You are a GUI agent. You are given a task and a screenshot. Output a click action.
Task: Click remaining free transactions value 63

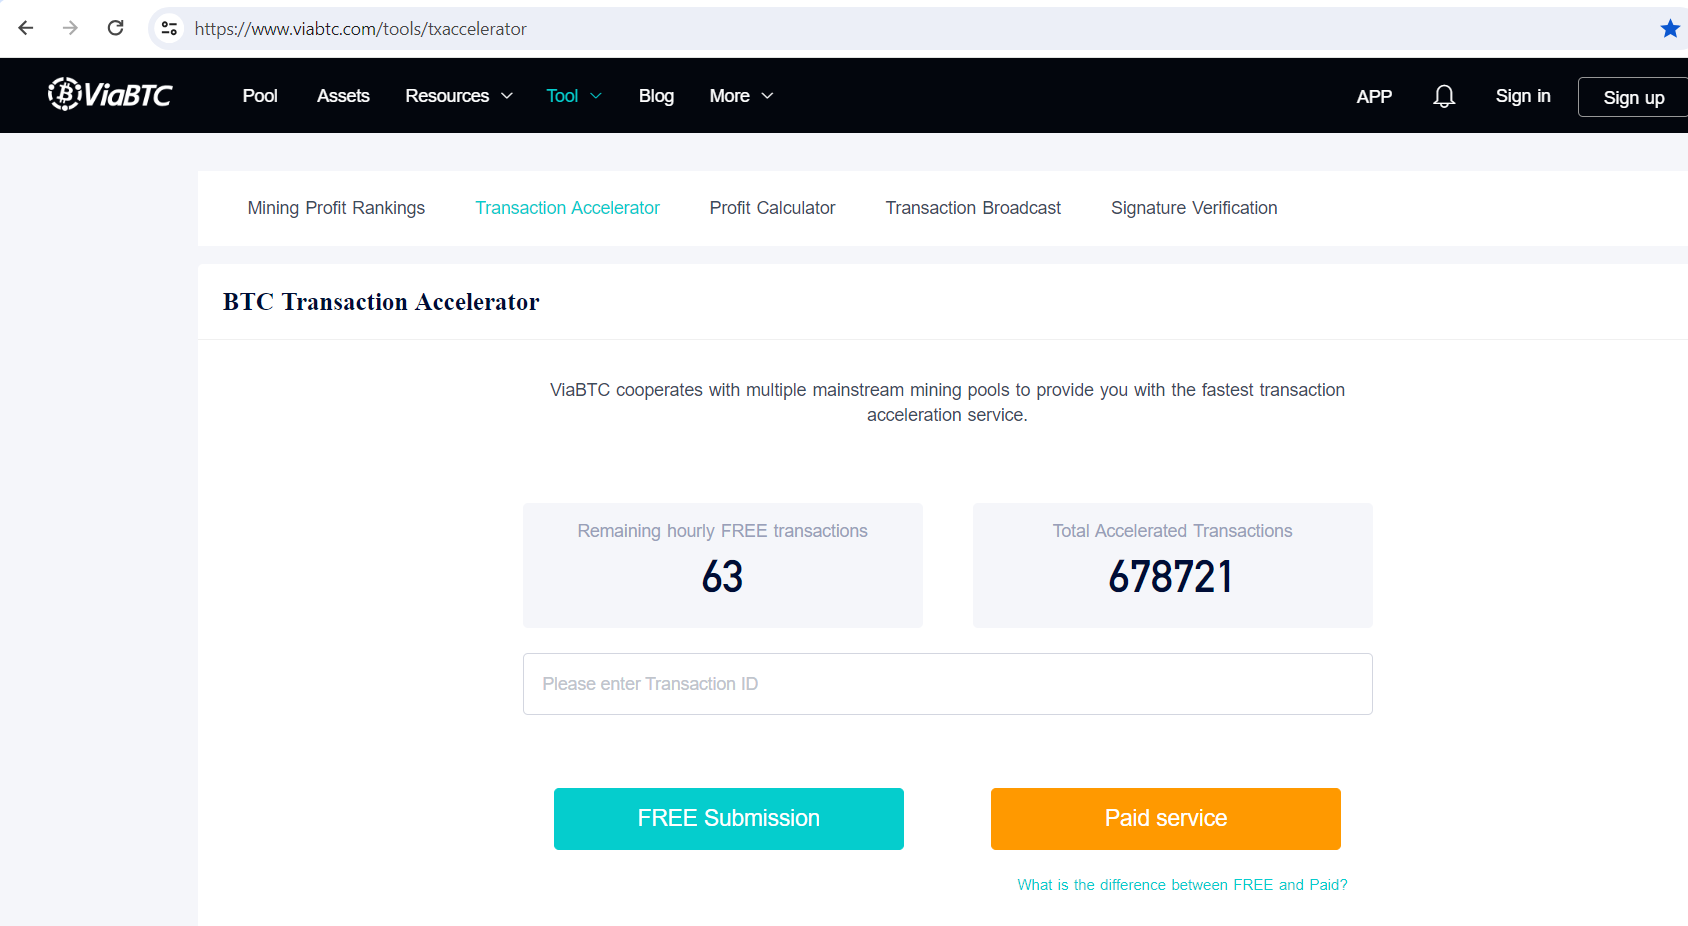coord(722,577)
